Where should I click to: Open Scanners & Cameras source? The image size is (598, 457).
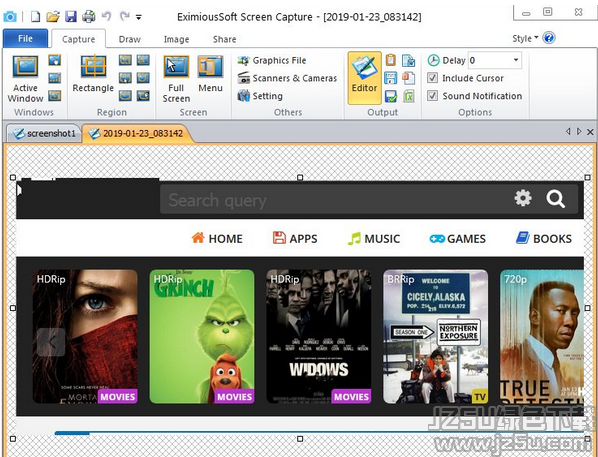[287, 78]
